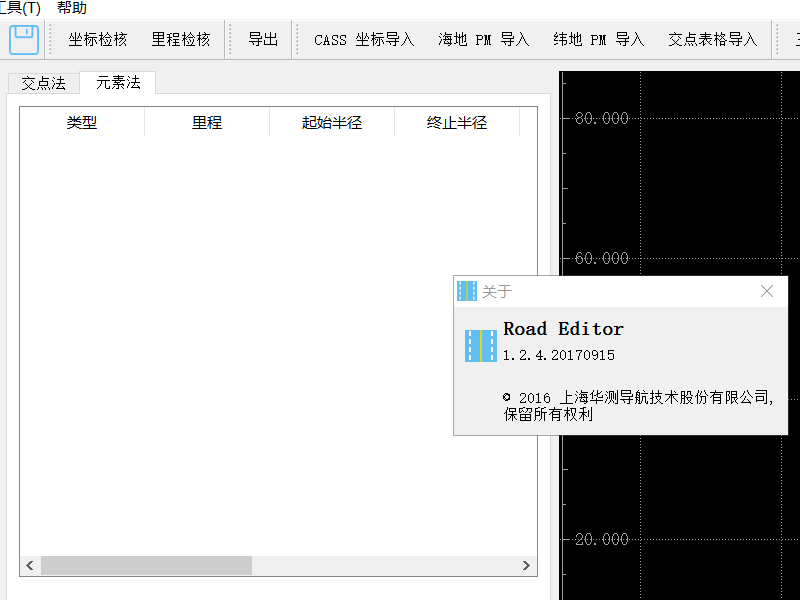Click the 关于 dialog title bar icon
Screen dimensions: 800x600
coord(467,291)
